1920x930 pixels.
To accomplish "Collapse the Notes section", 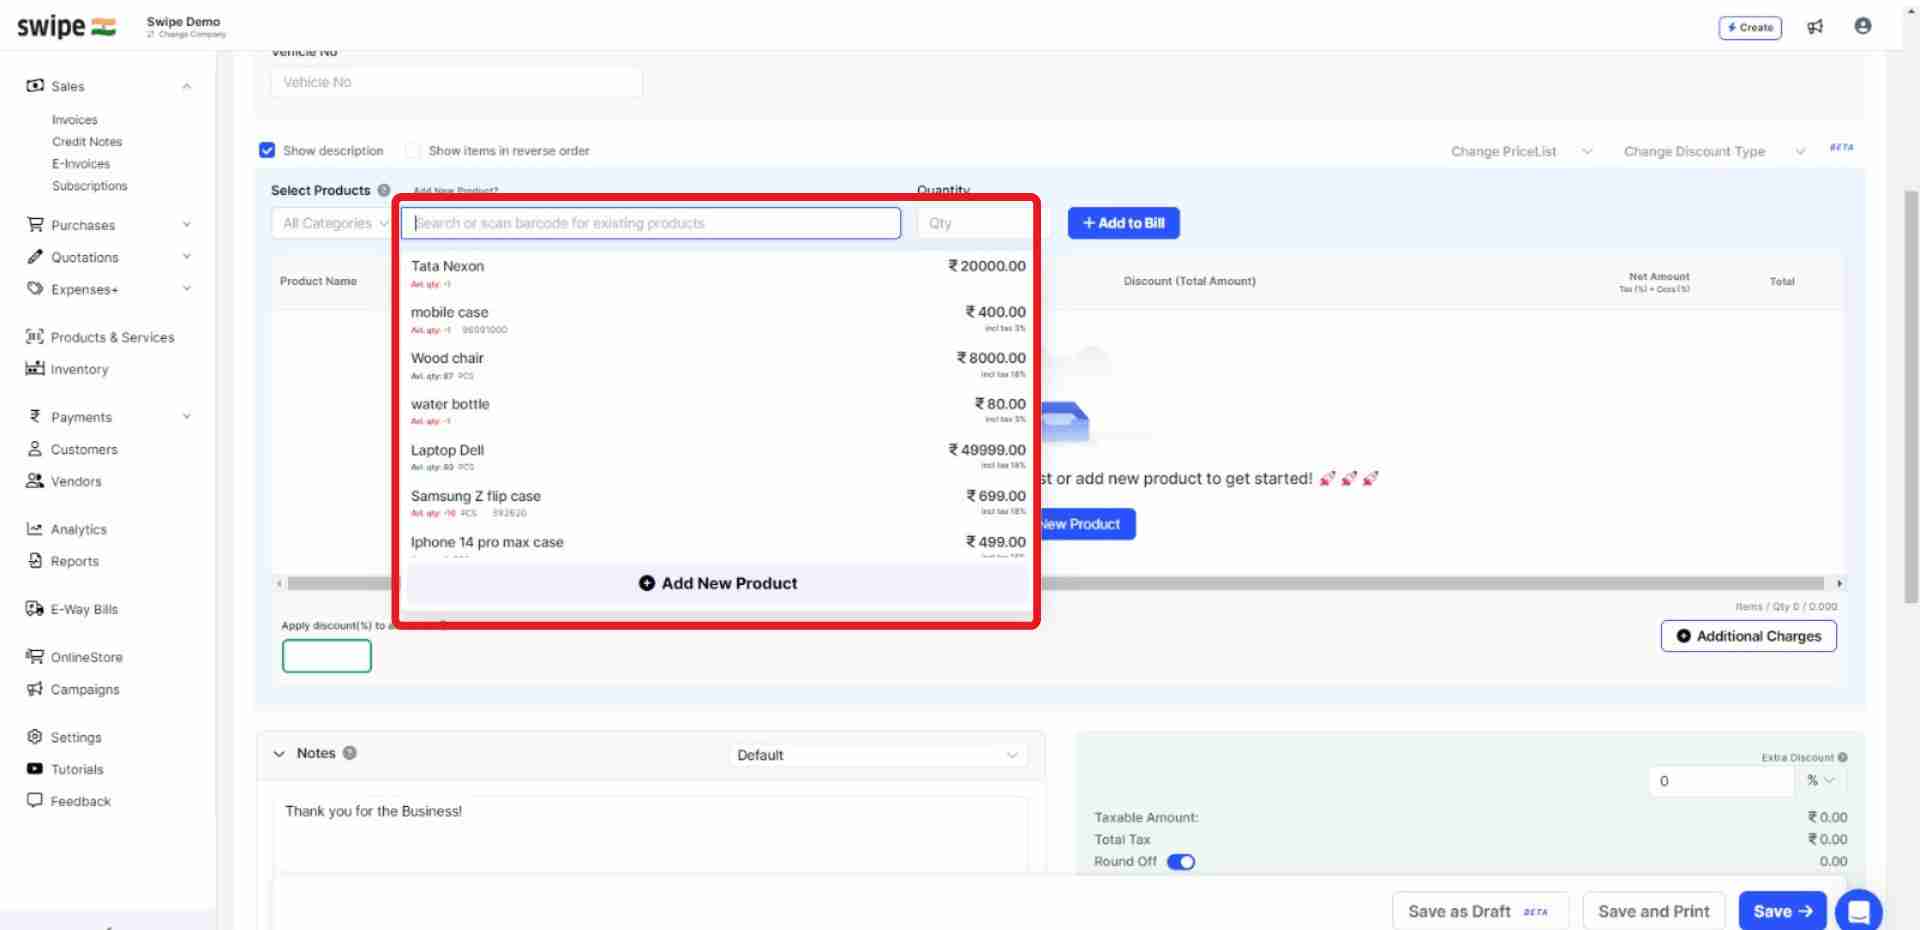I will [279, 754].
